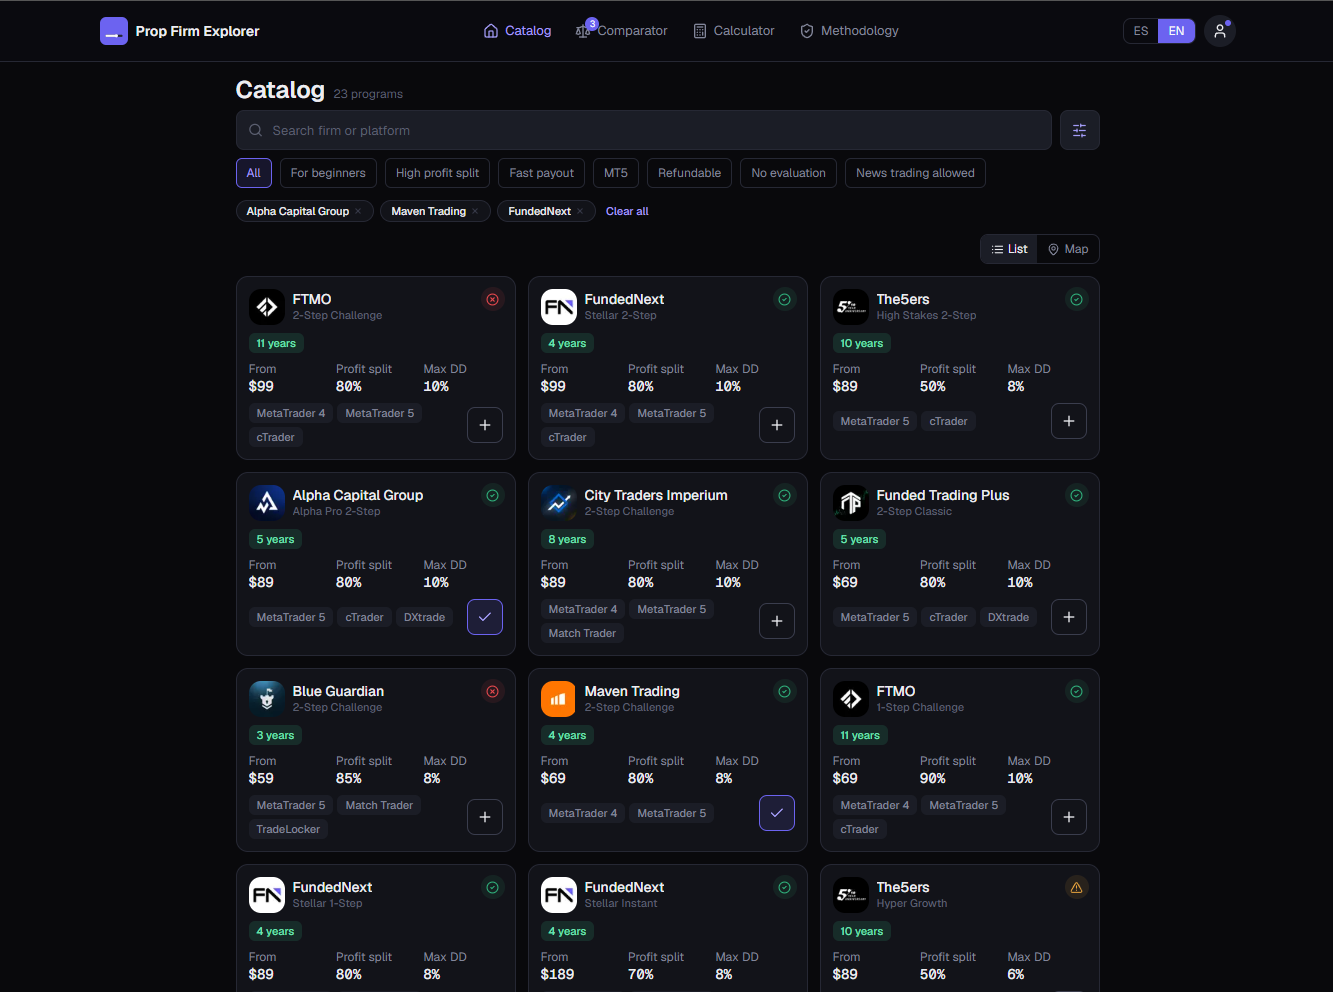Add Funded Trading Plus to comparator
This screenshot has width=1333, height=992.
click(x=1069, y=617)
